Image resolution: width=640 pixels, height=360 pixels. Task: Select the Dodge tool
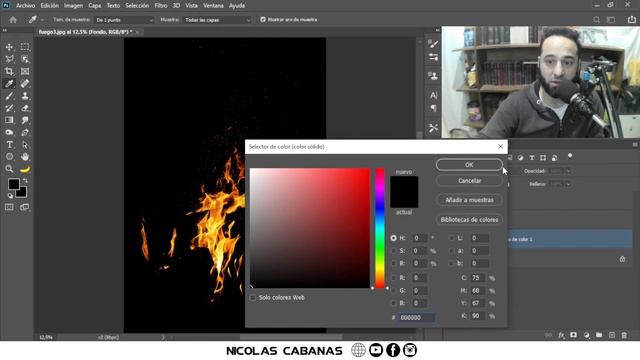(9, 132)
